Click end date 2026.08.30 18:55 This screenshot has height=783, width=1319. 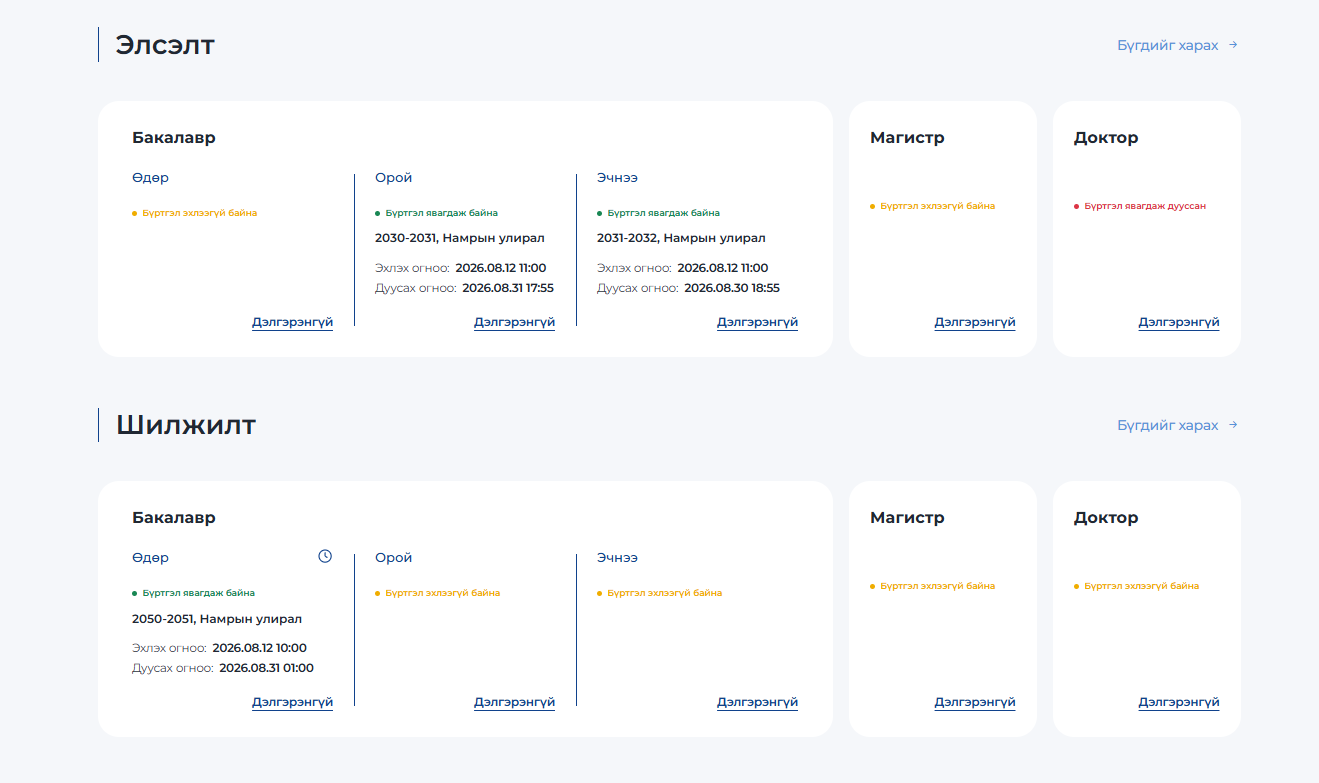pyautogui.click(x=732, y=288)
